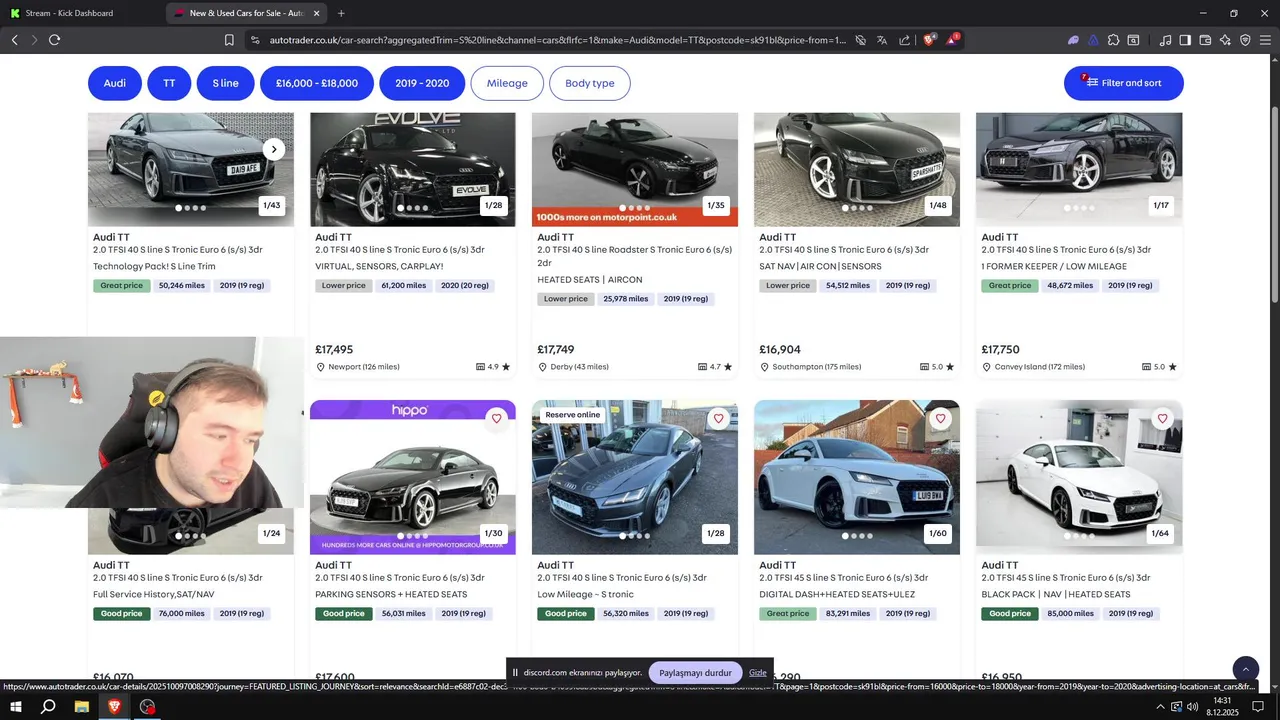Heart the LU19 BWA white TT listing
1280x720 pixels.
(x=940, y=418)
